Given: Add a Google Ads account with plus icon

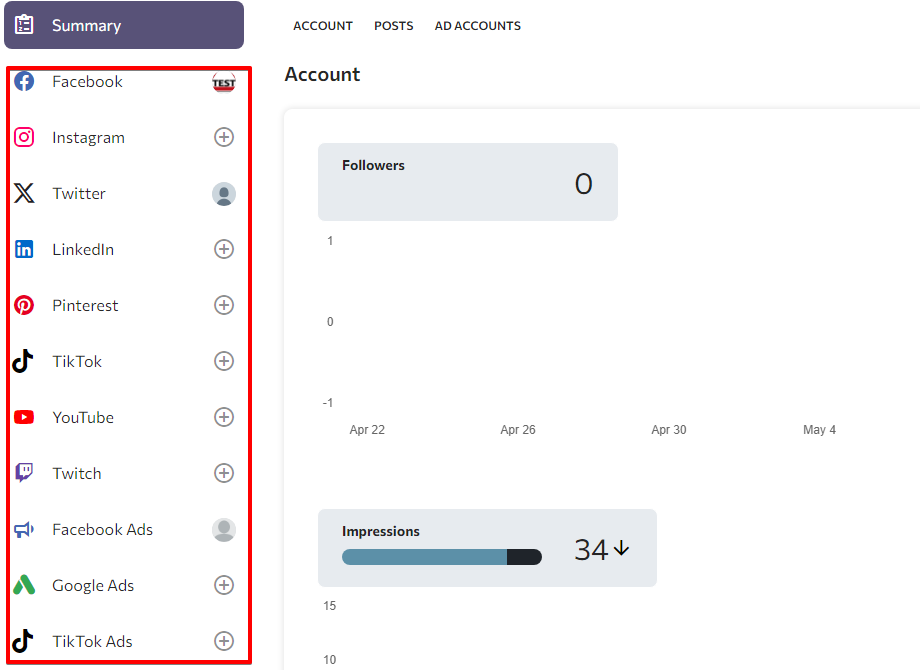Looking at the screenshot, I should [224, 585].
